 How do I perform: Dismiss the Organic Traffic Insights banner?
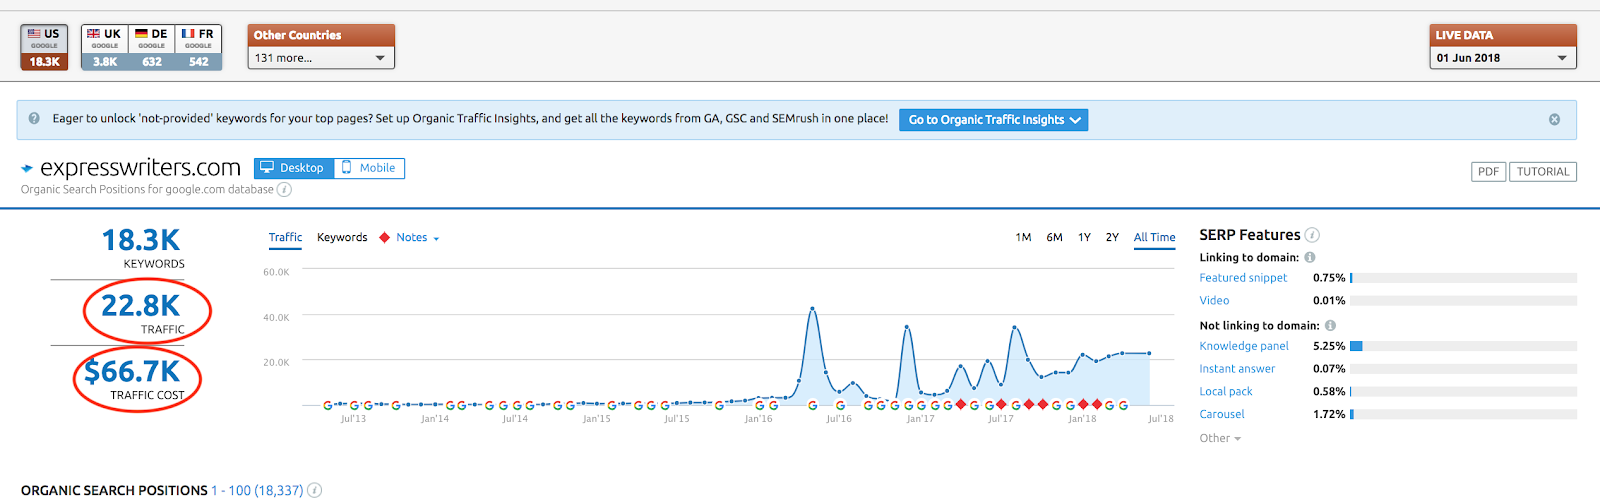click(x=1554, y=119)
